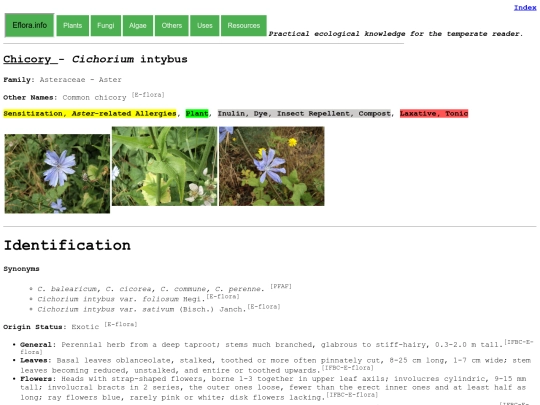
Task: Click the 'General' description entry
Action: (x=277, y=347)
